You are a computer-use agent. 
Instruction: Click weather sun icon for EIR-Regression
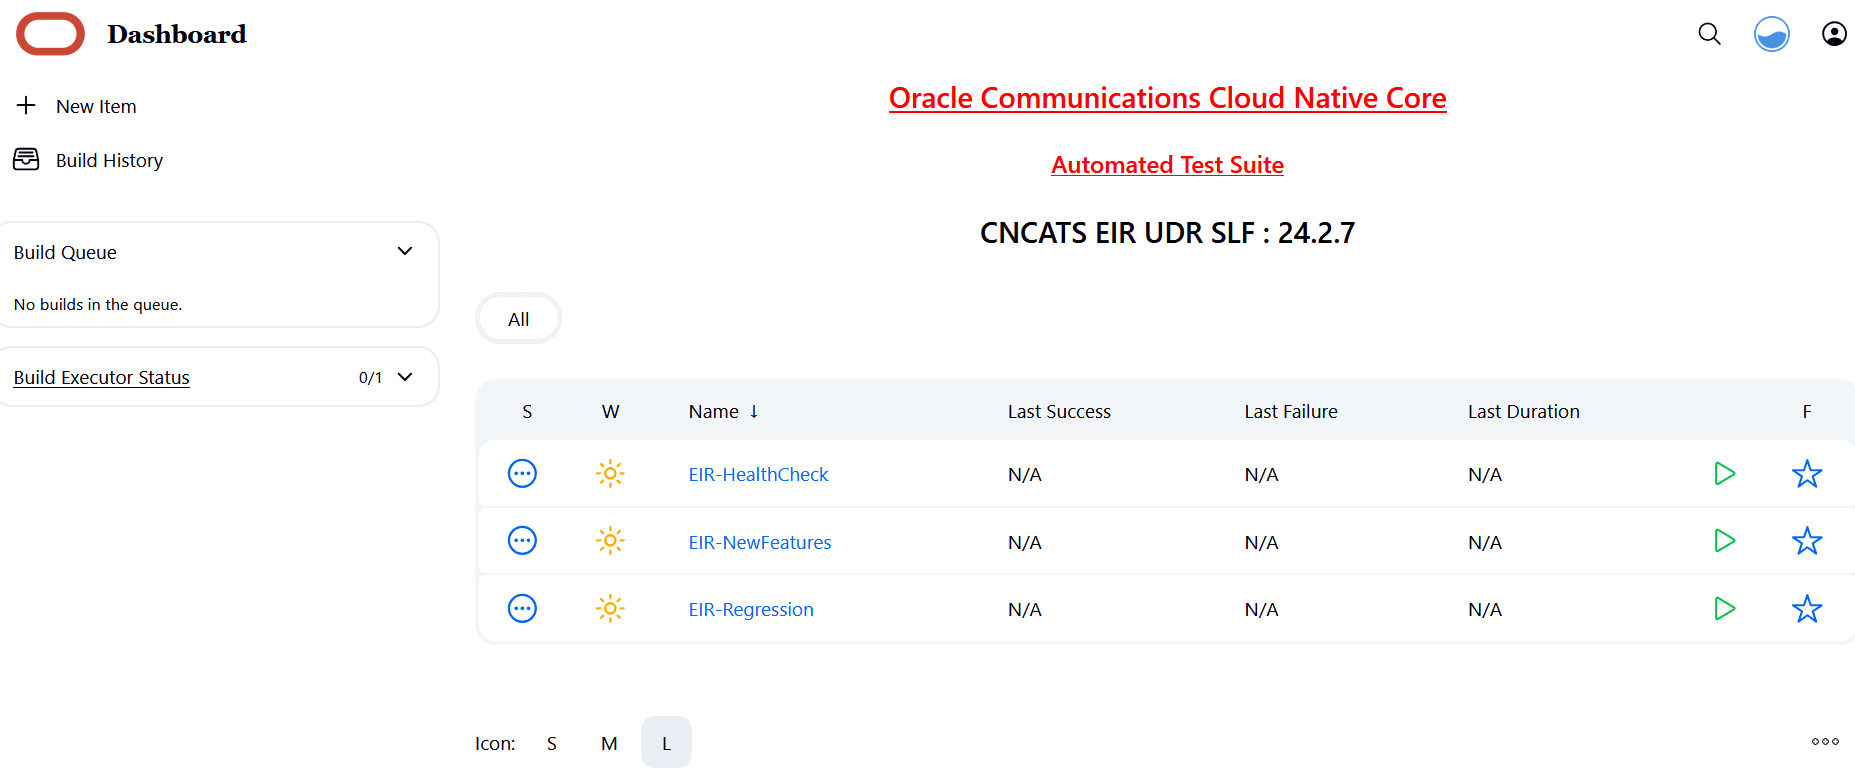610,608
